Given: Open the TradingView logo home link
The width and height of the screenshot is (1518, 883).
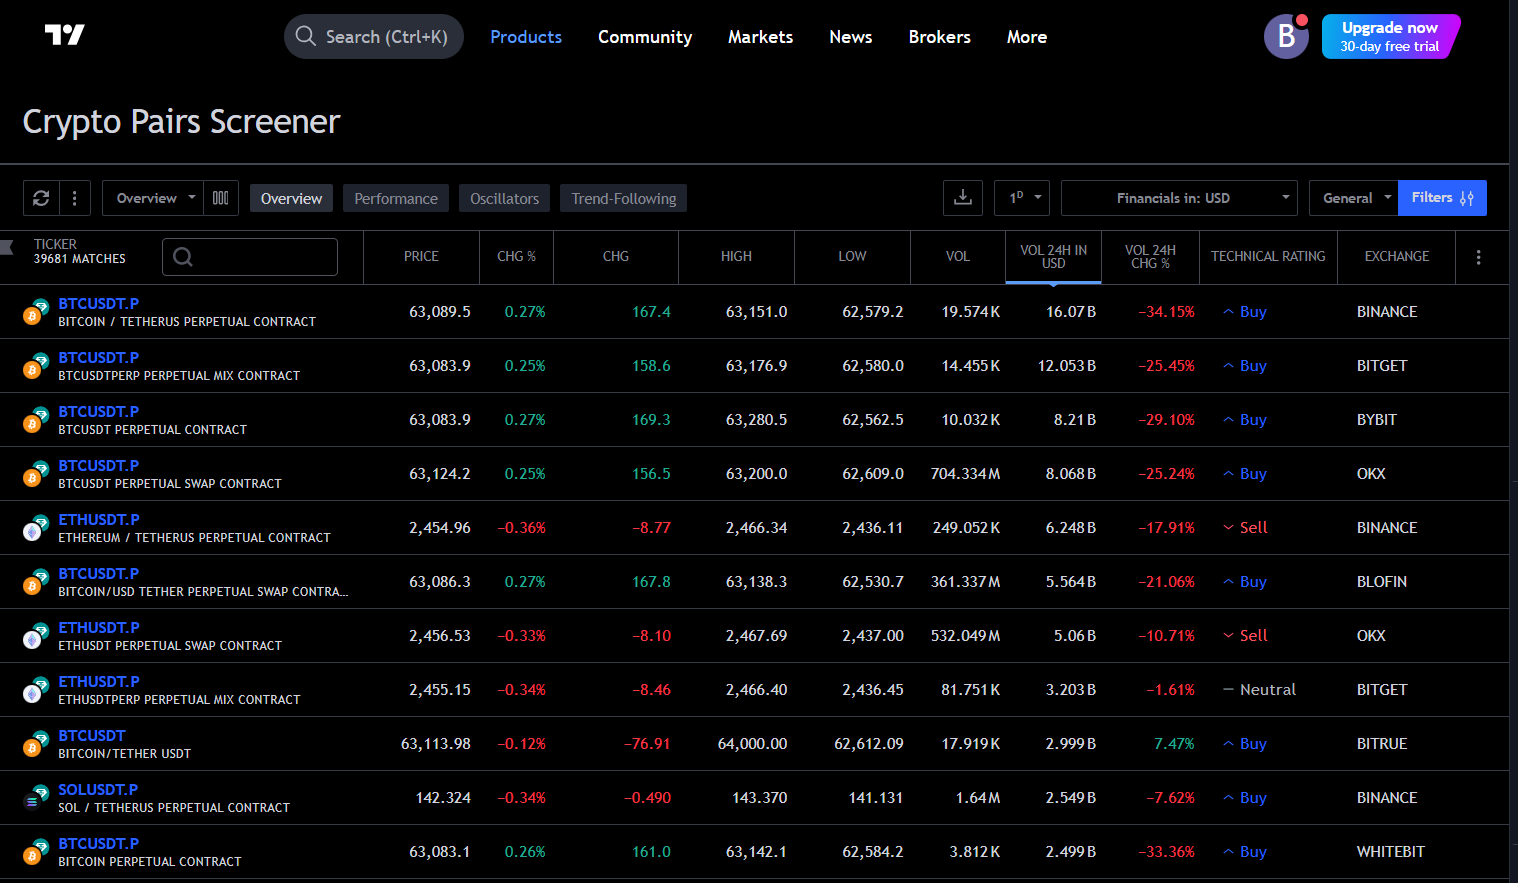Looking at the screenshot, I should pyautogui.click(x=65, y=35).
